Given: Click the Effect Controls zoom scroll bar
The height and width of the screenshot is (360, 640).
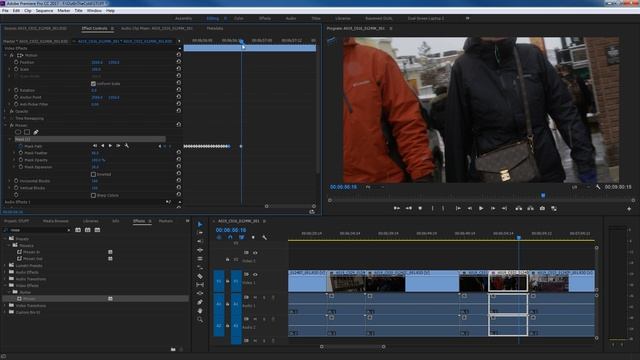Looking at the screenshot, I should pos(290,206).
